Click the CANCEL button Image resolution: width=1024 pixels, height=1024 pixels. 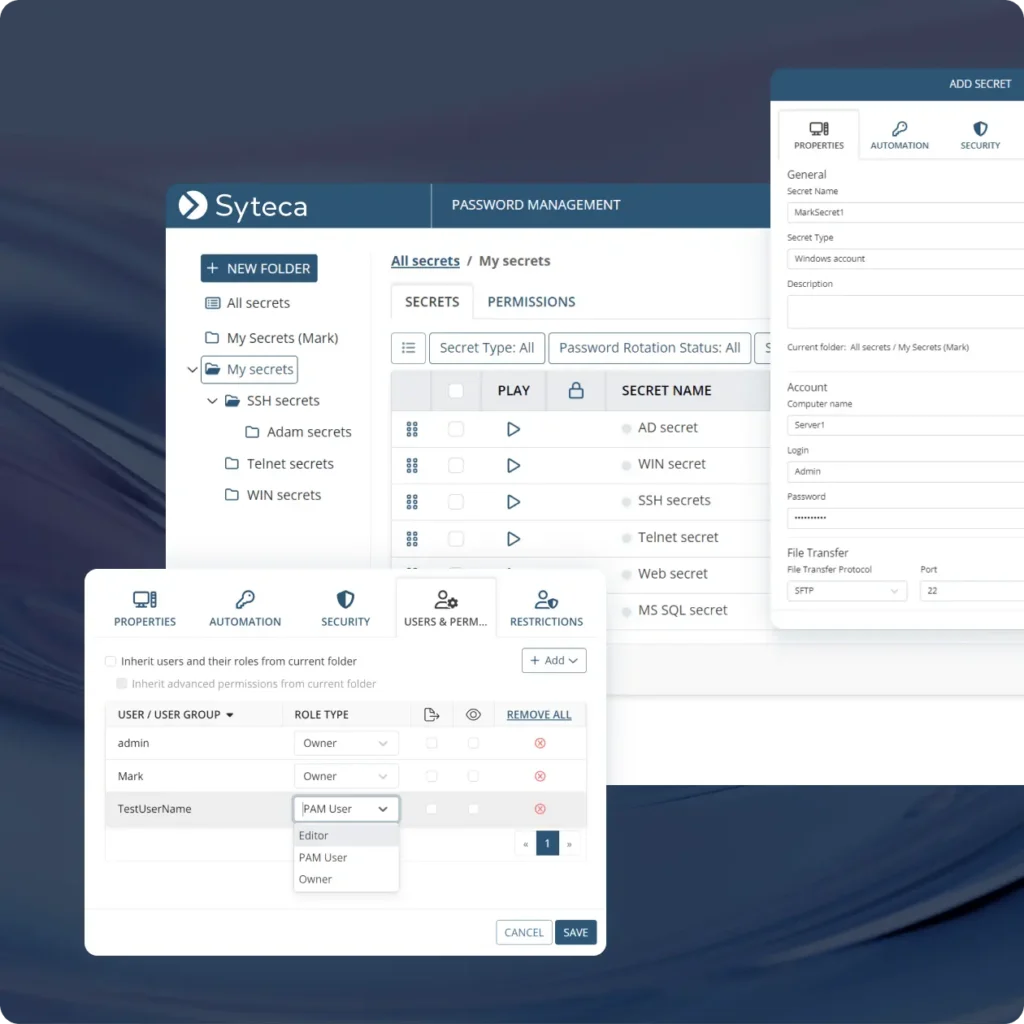click(x=524, y=932)
